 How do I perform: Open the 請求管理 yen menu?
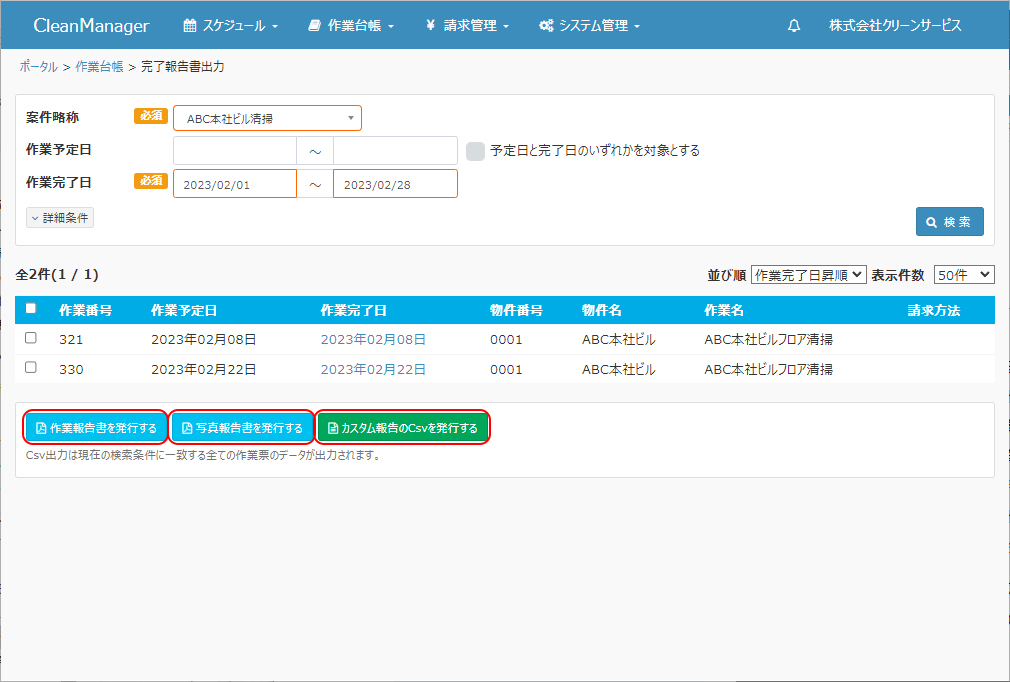click(x=467, y=26)
